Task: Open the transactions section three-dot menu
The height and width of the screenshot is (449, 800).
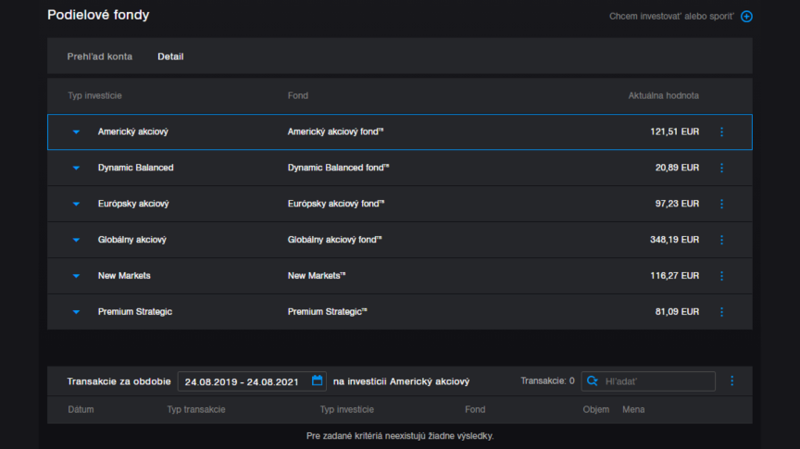Action: coord(732,381)
